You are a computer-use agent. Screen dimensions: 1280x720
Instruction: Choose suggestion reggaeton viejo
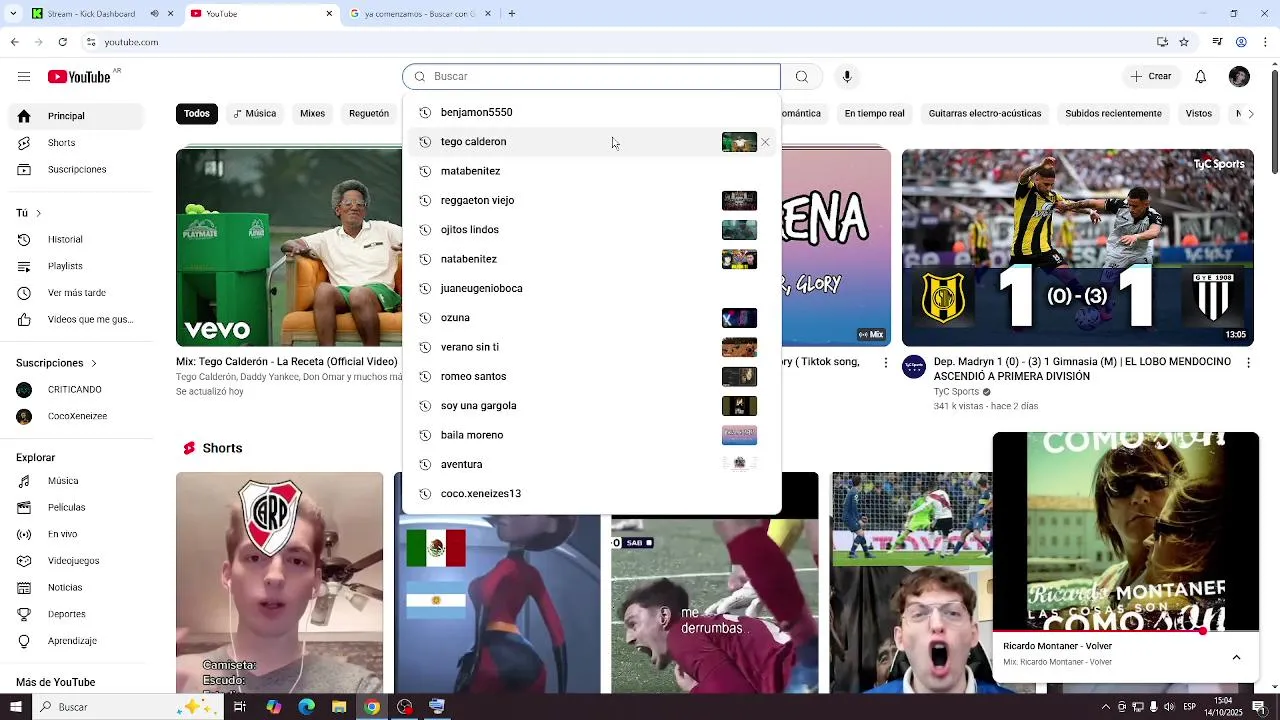(x=591, y=200)
